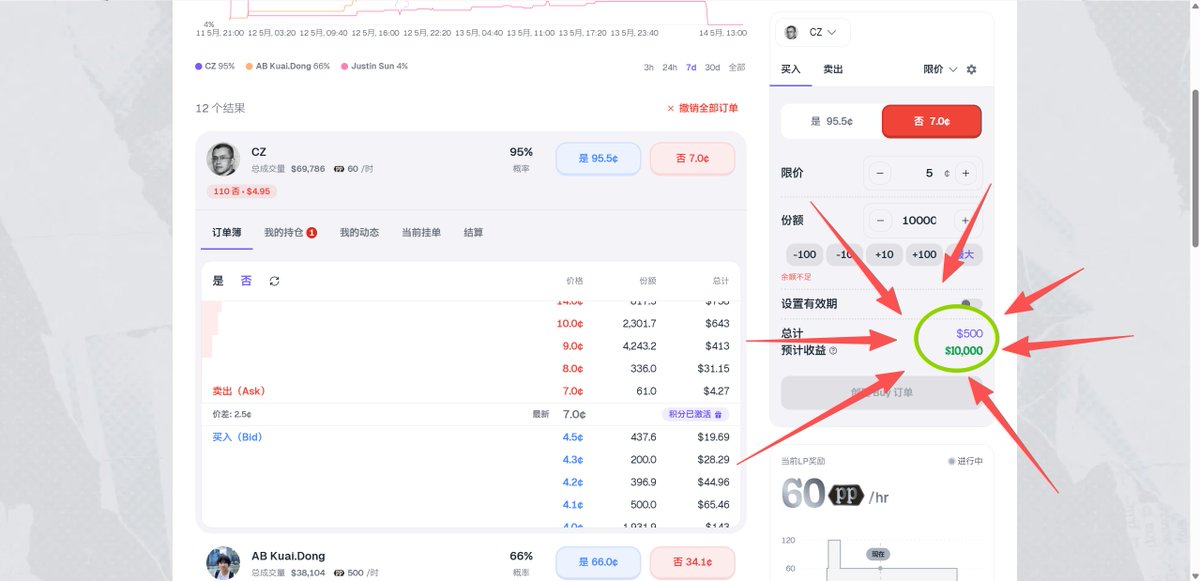Viewport: 1200px width, 581px height.
Task: Click the +100 shares quick button
Action: pos(925,254)
